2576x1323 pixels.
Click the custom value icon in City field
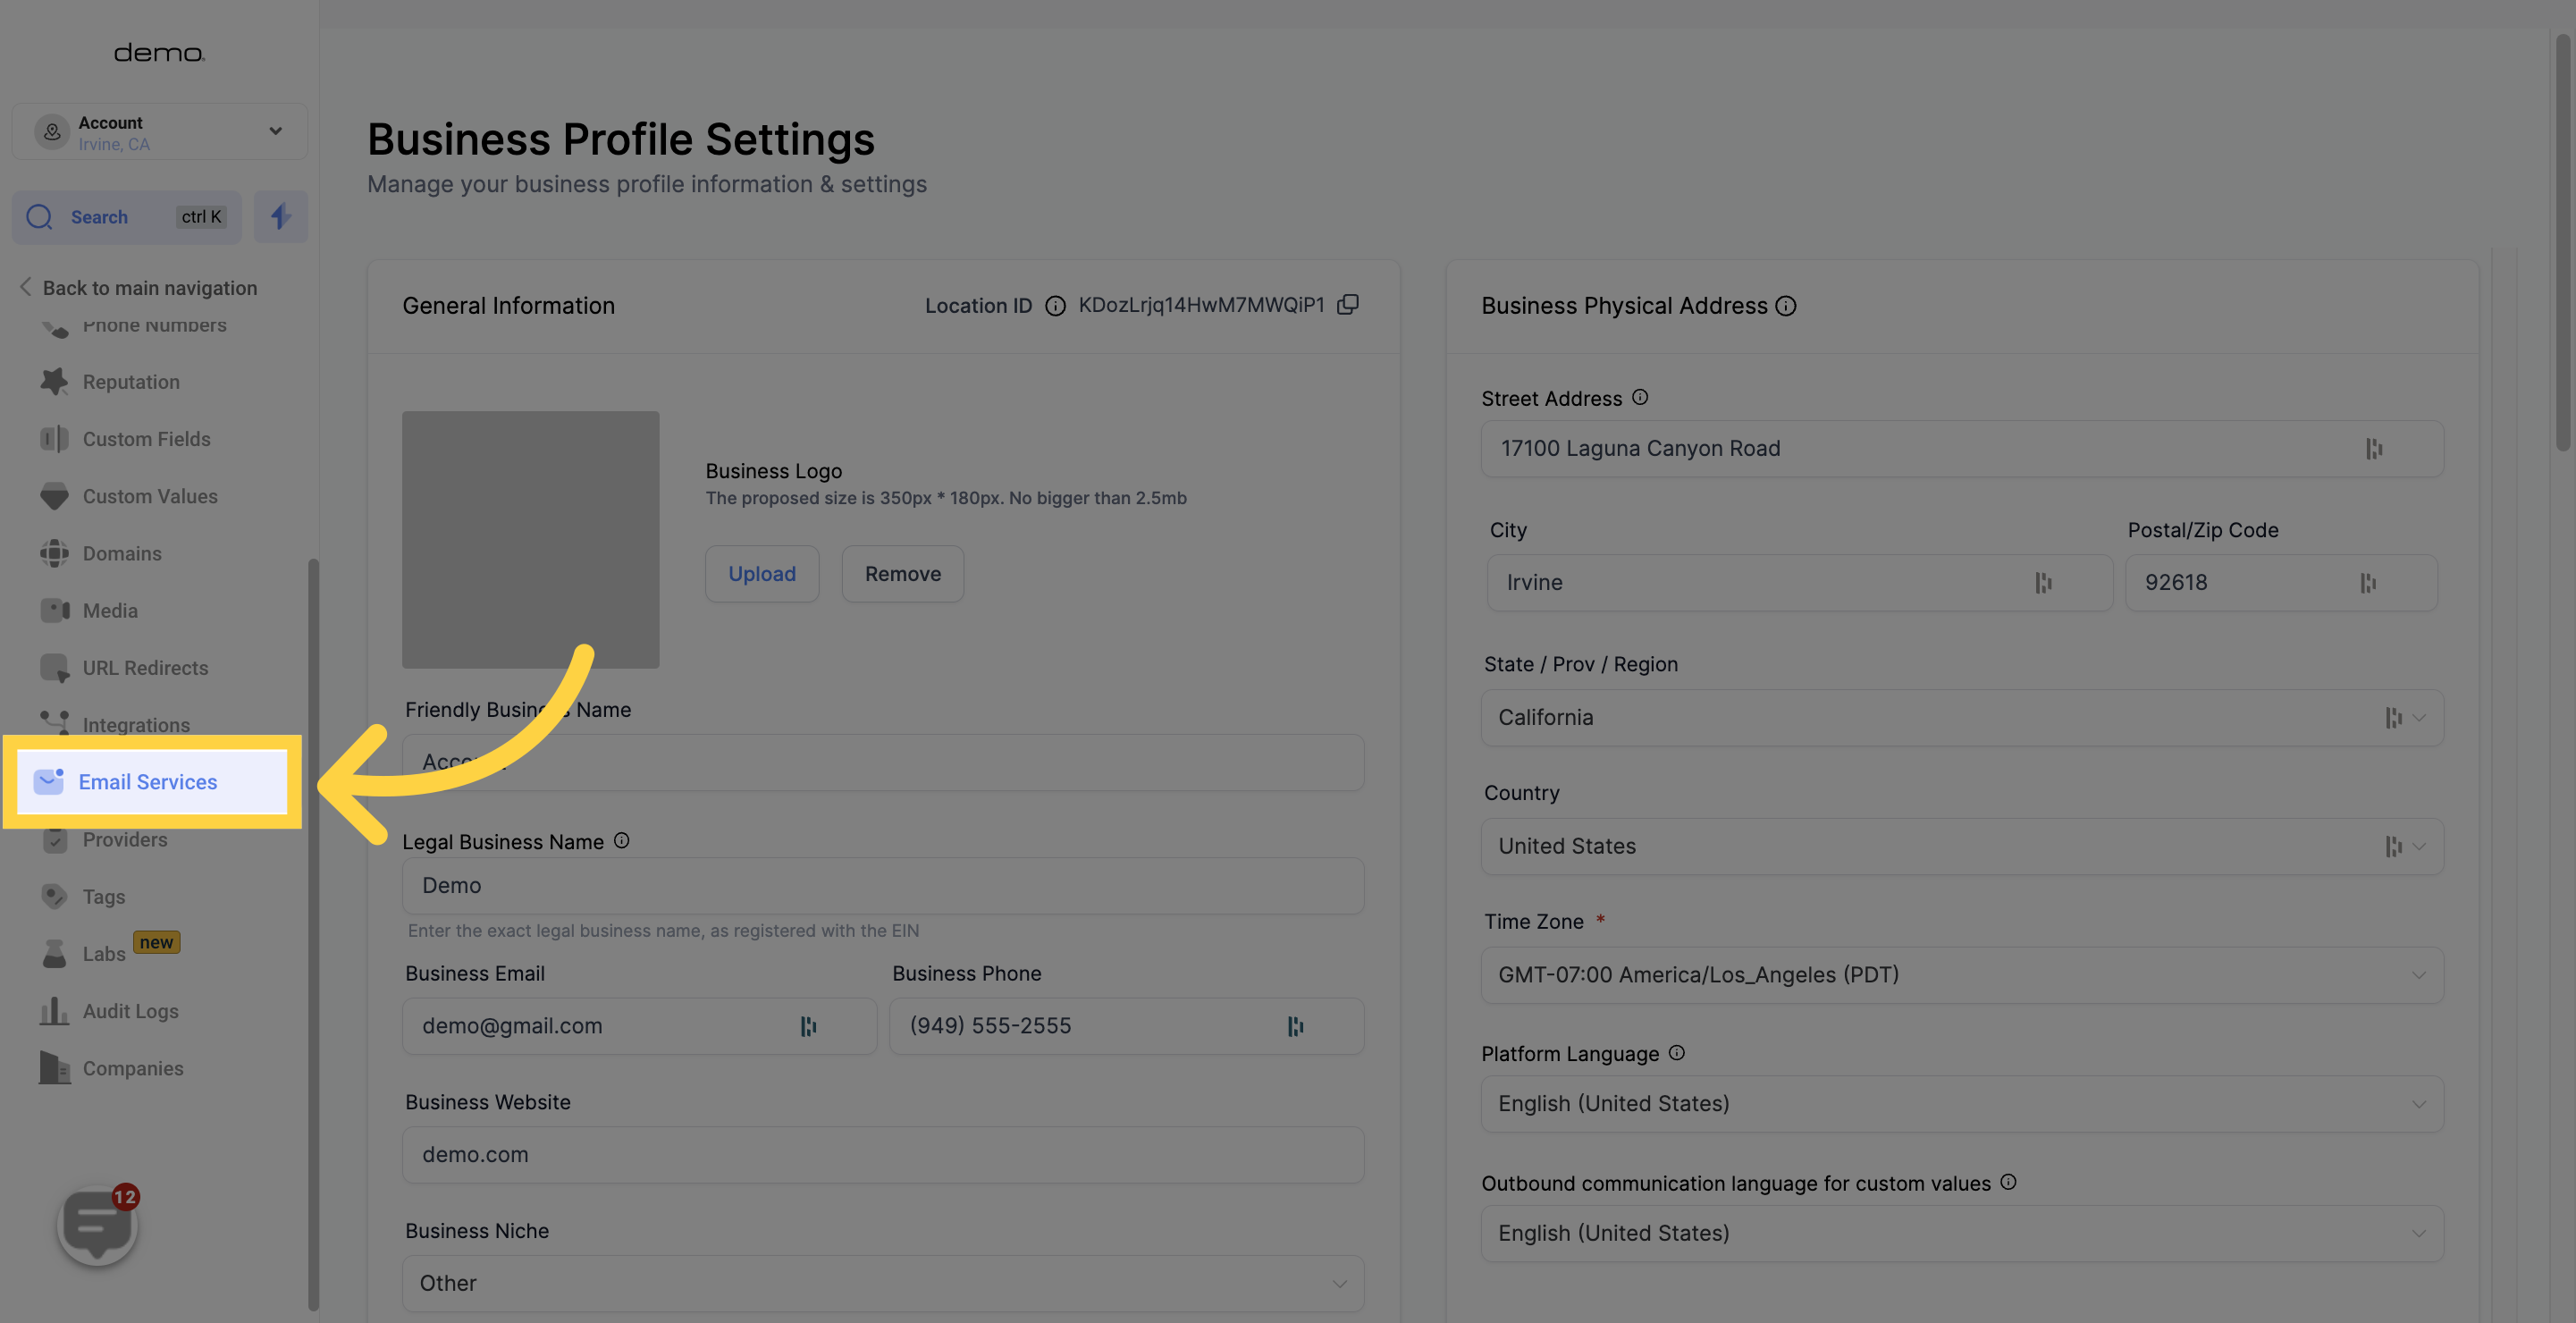2043,583
